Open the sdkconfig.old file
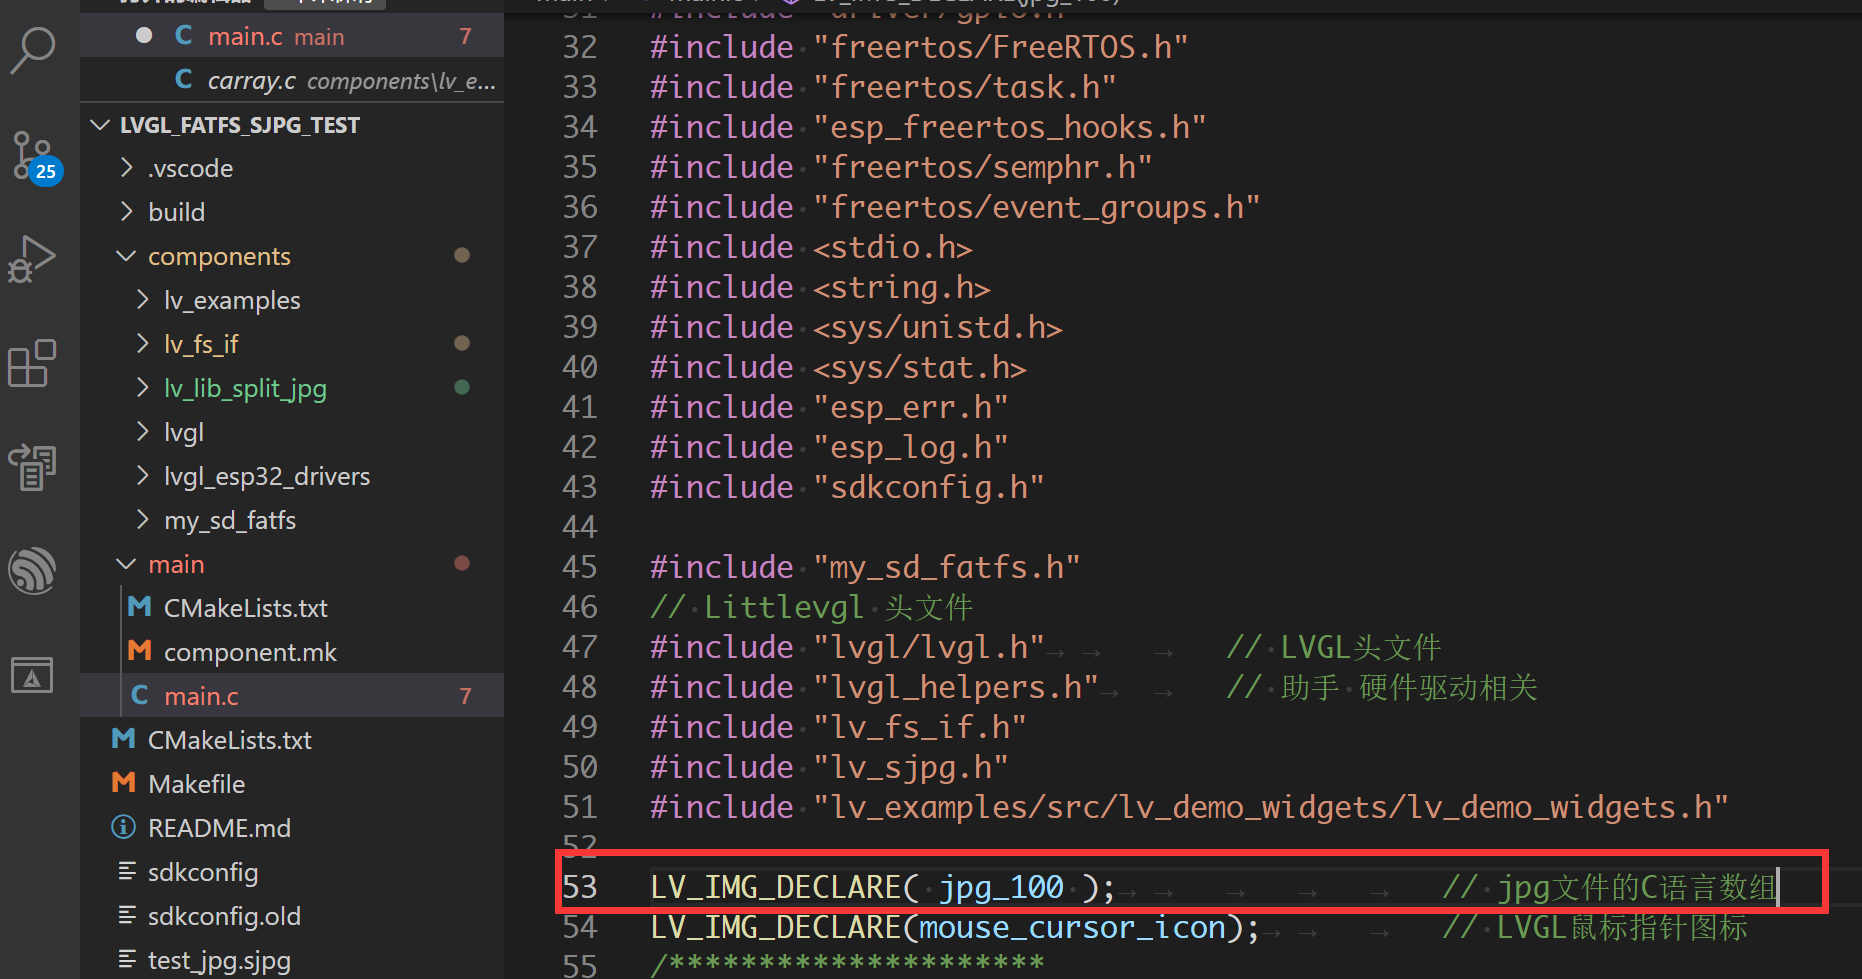The image size is (1862, 979). 224,915
